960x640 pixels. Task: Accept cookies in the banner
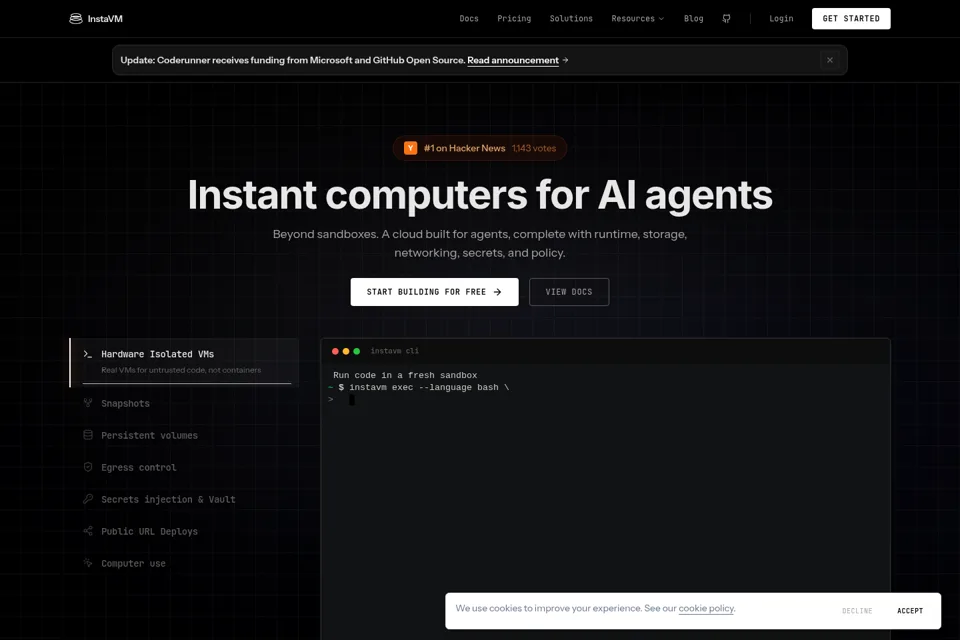[x=910, y=611]
